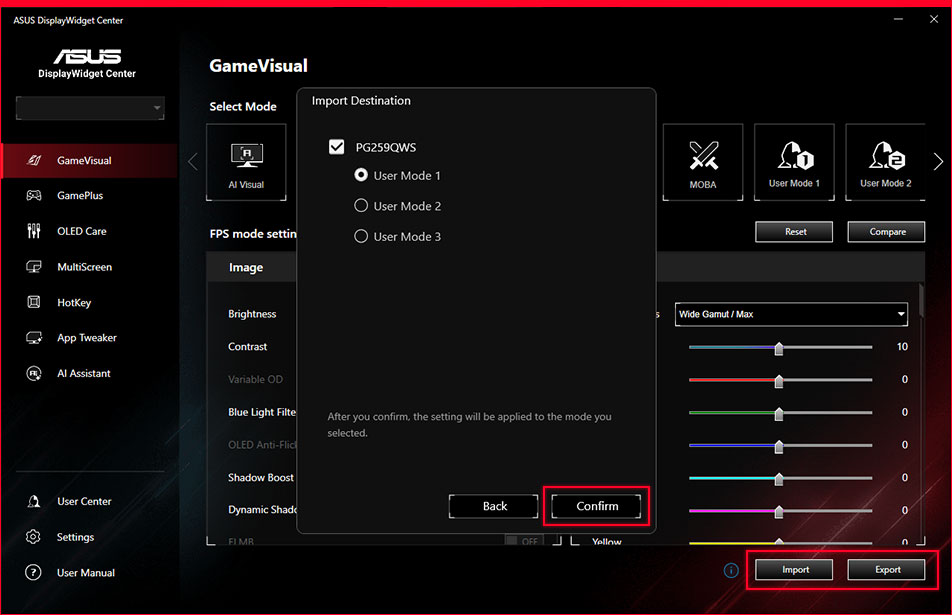Click the Contrast setting label
This screenshot has height=615, width=952.
pyautogui.click(x=247, y=347)
